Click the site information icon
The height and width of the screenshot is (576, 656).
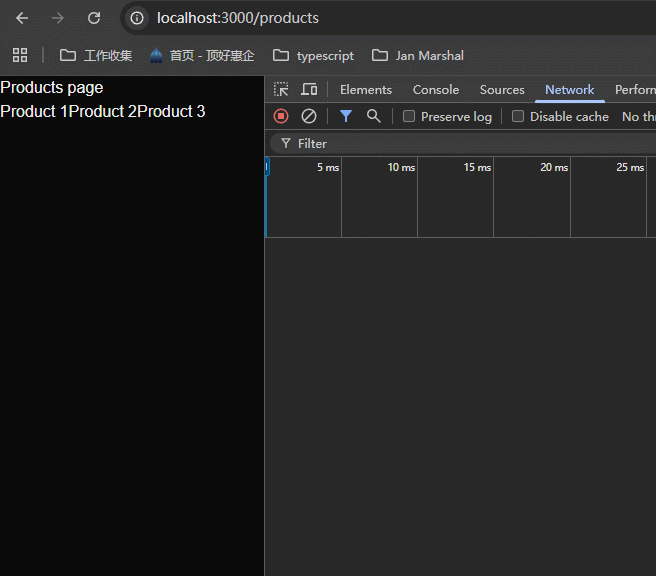coord(138,18)
